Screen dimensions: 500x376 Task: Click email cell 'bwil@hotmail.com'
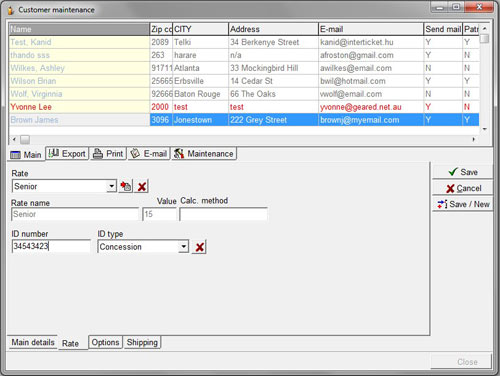[371, 81]
